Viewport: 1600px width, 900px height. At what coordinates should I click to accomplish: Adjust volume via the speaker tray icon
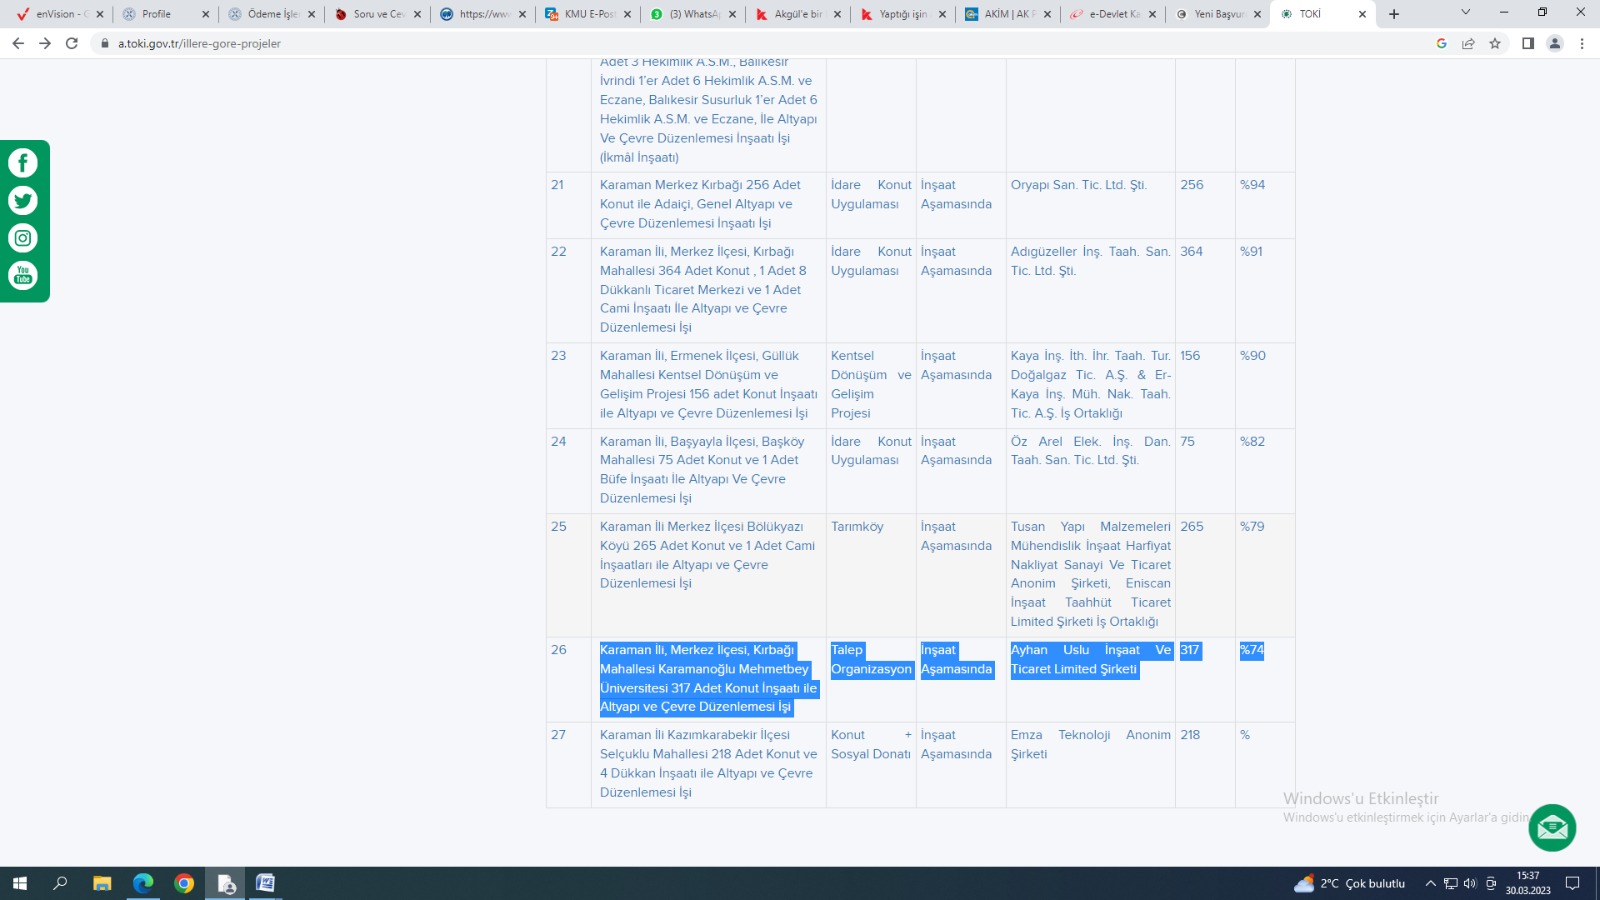[x=1470, y=883]
